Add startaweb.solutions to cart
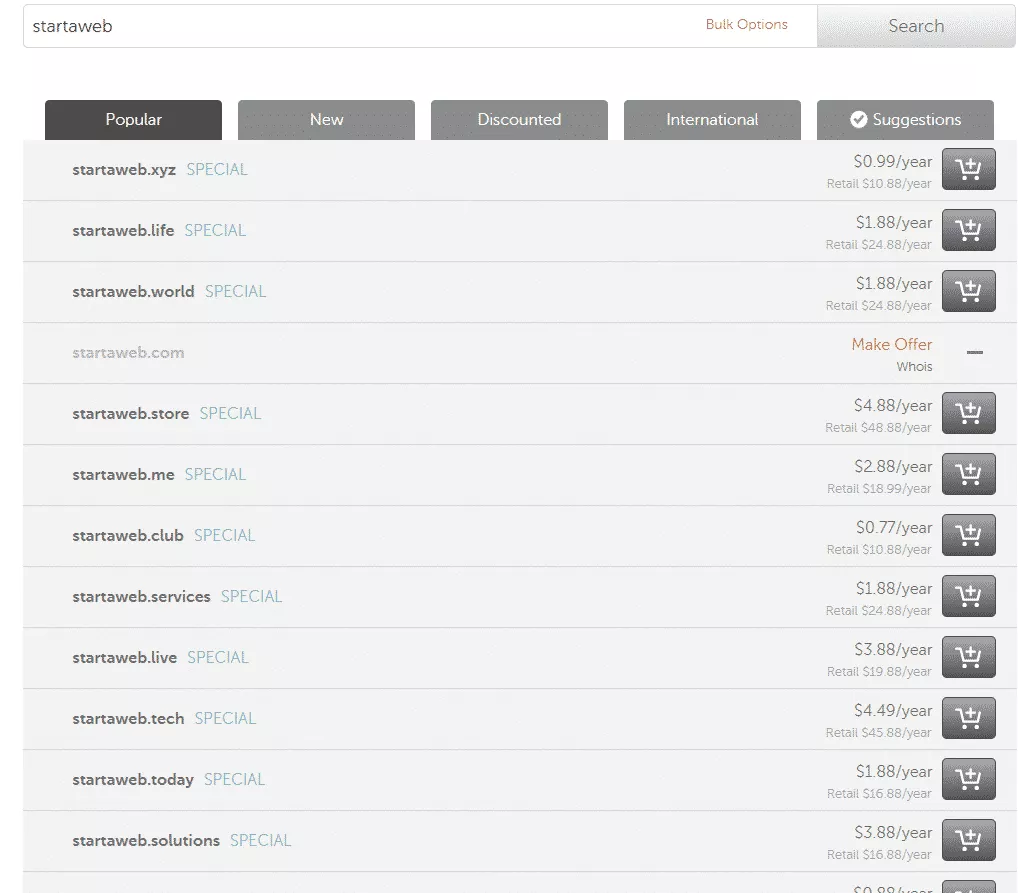Image resolution: width=1018 pixels, height=893 pixels. (968, 840)
